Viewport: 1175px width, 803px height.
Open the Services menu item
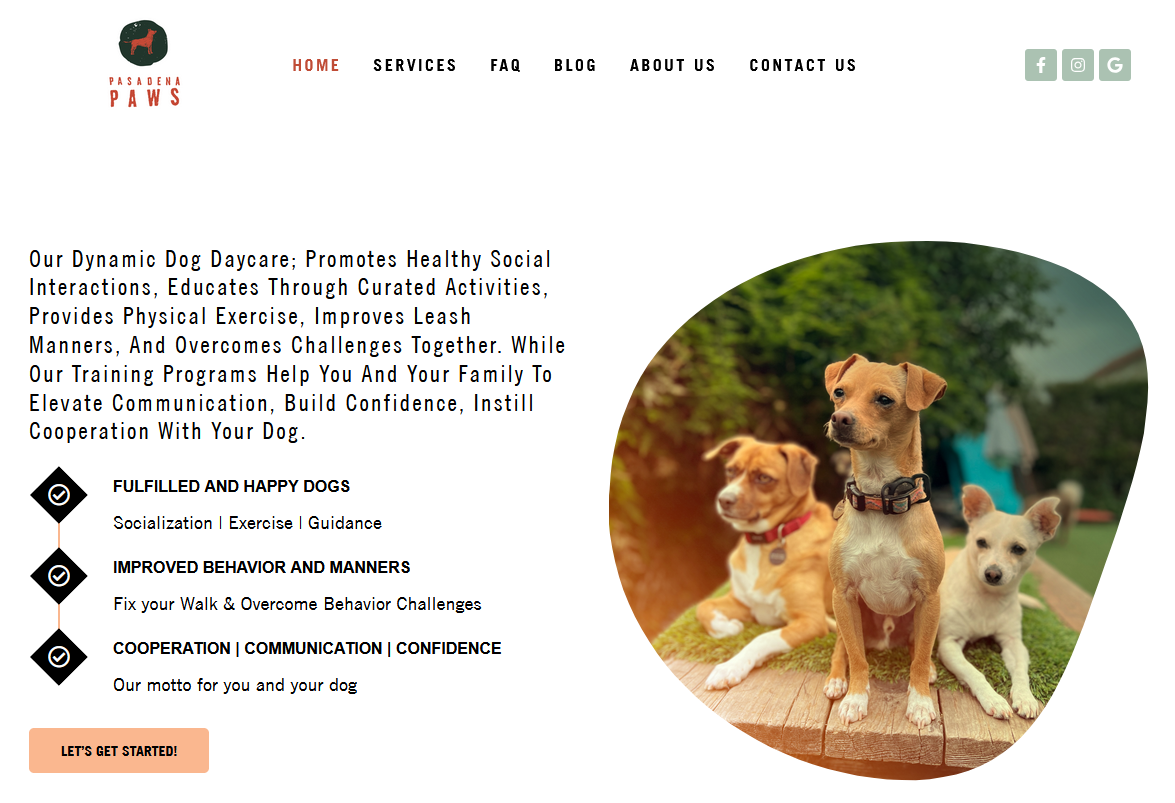(x=415, y=65)
